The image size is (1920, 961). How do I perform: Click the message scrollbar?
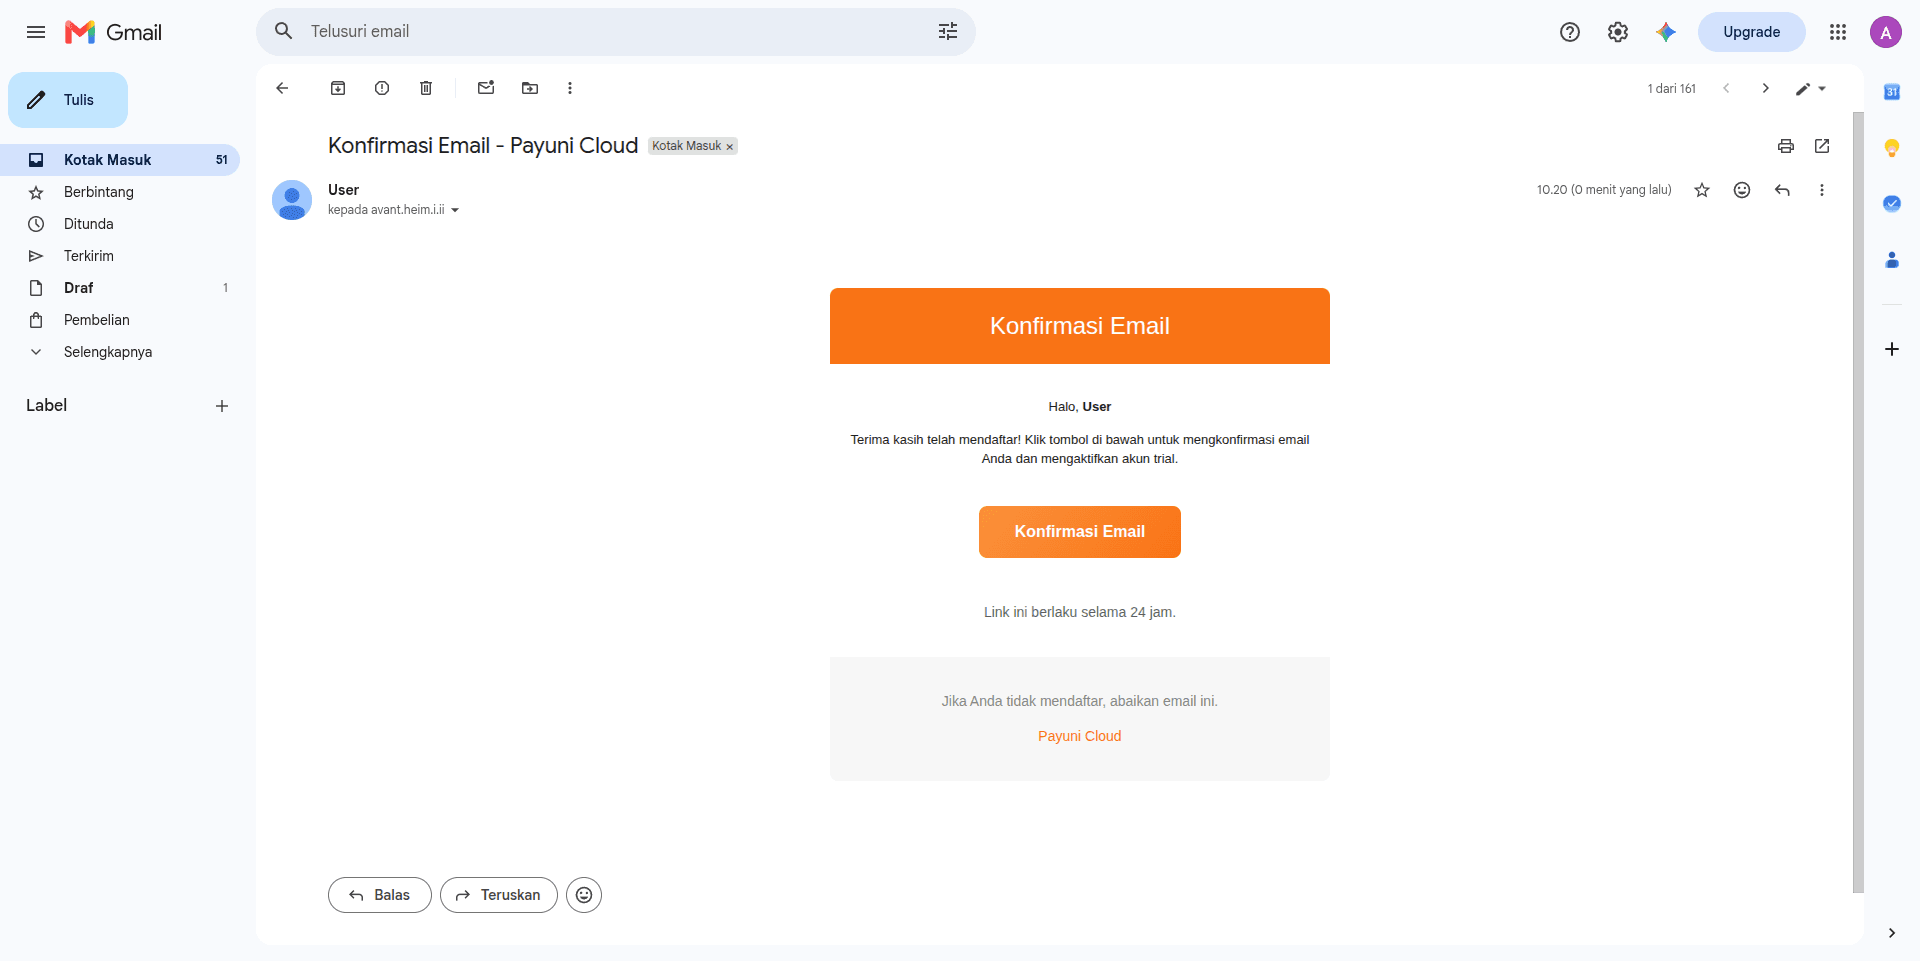pos(1858,502)
